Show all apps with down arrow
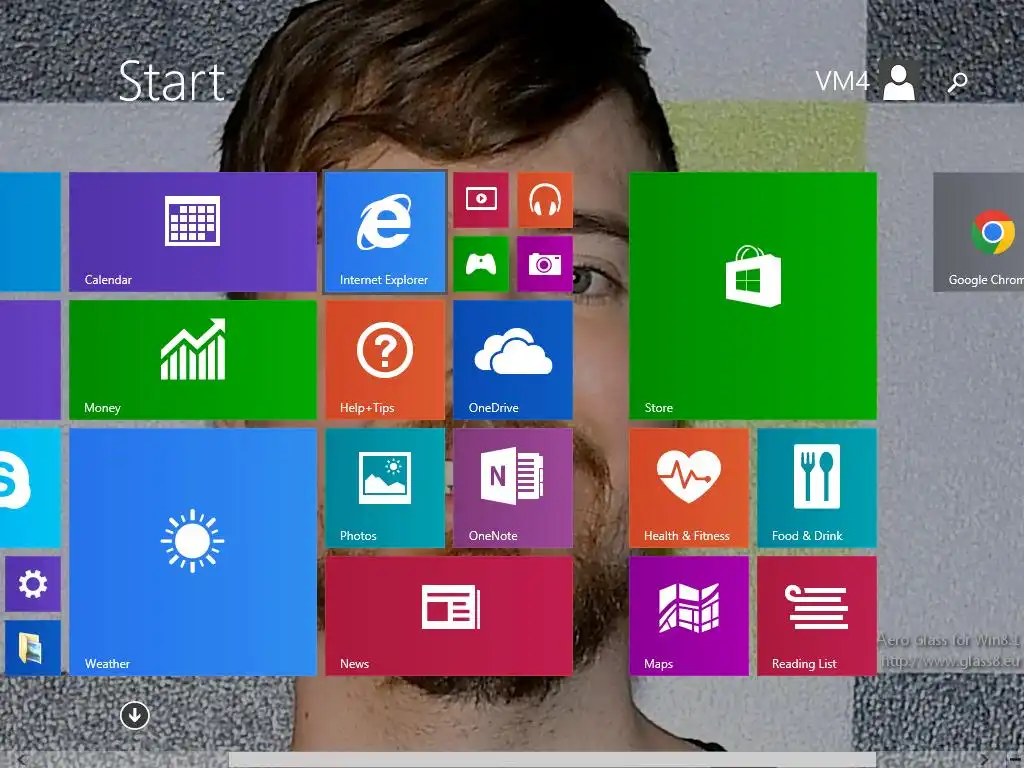This screenshot has width=1024, height=768. coord(135,716)
